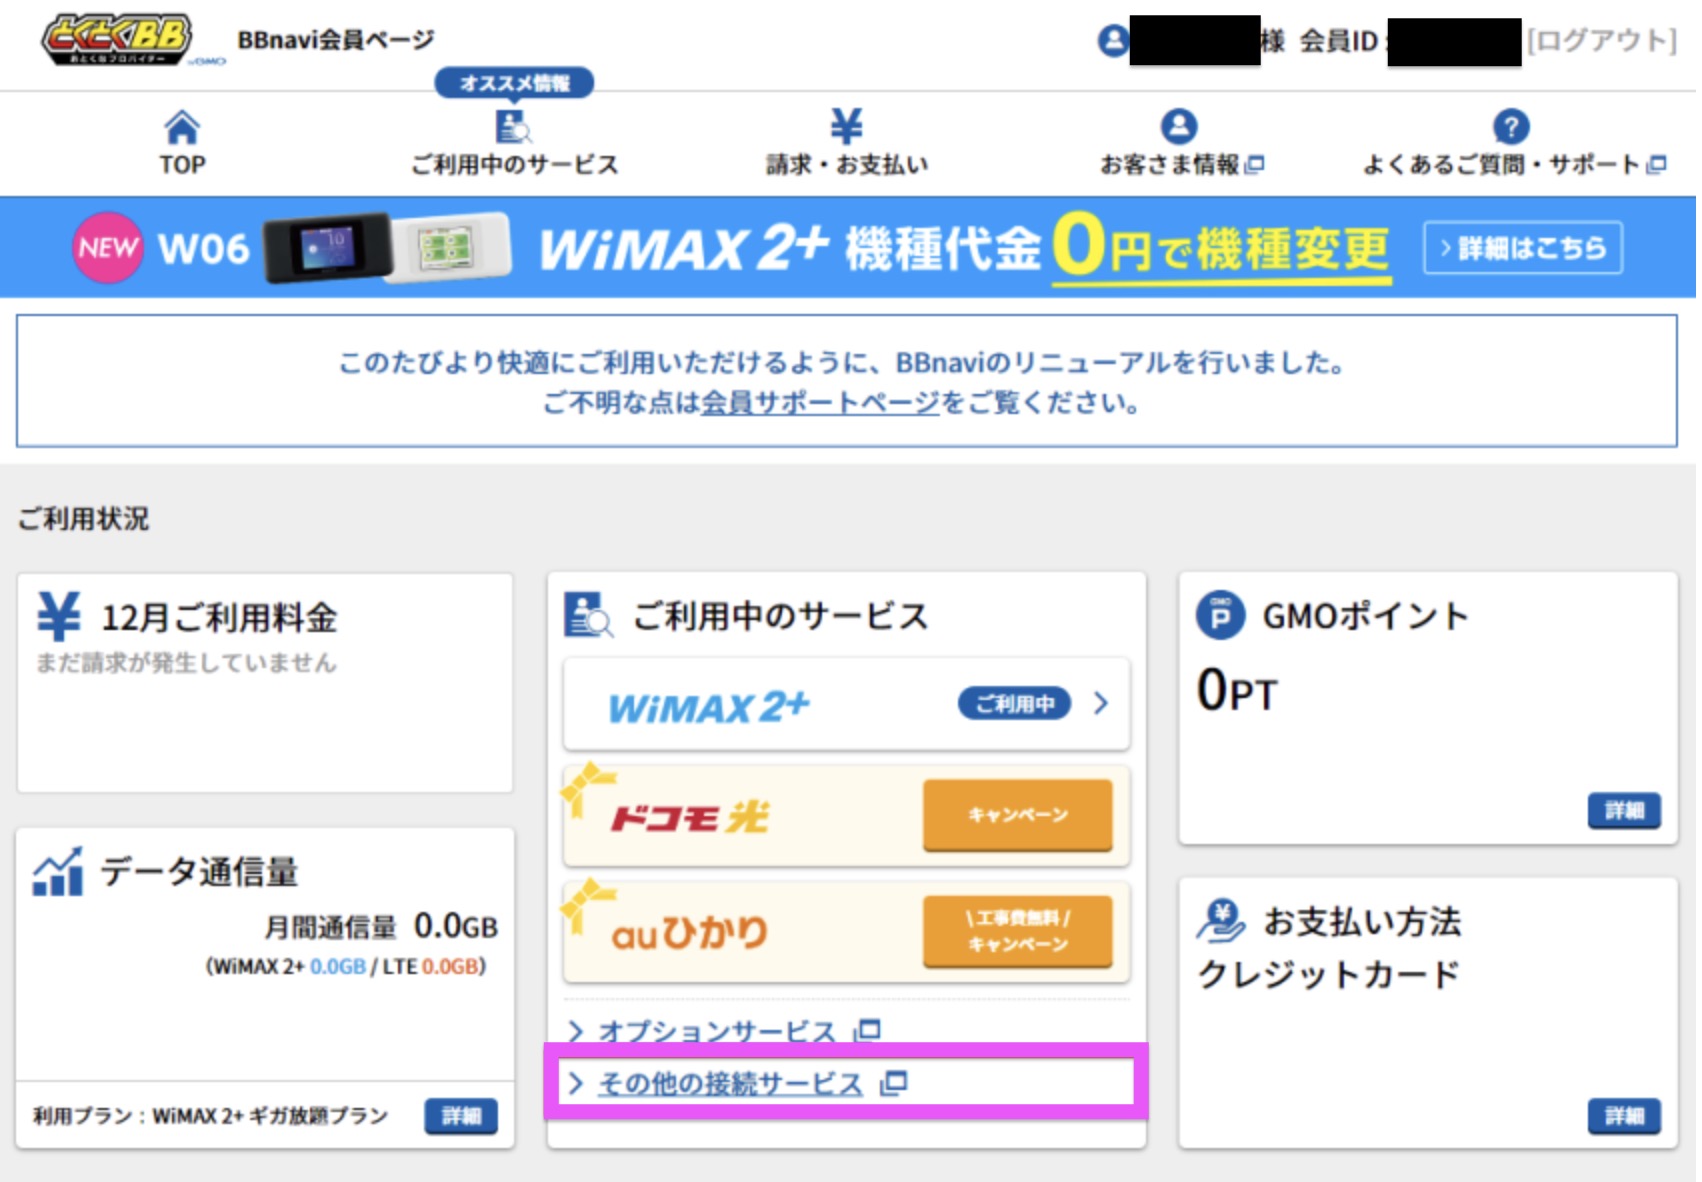Click the 0PT point balance
This screenshot has width=1702, height=1182.
(x=1237, y=690)
